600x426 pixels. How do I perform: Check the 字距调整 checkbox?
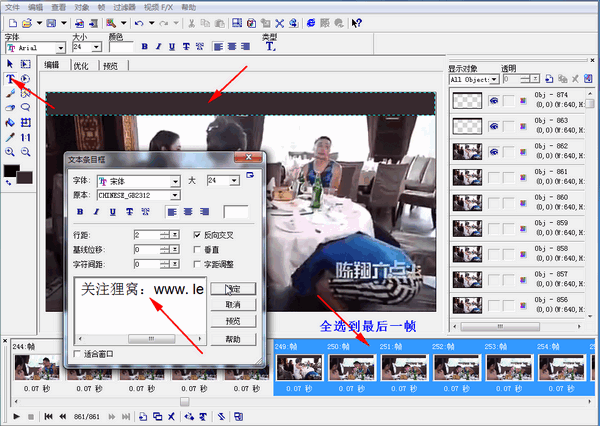[x=197, y=264]
